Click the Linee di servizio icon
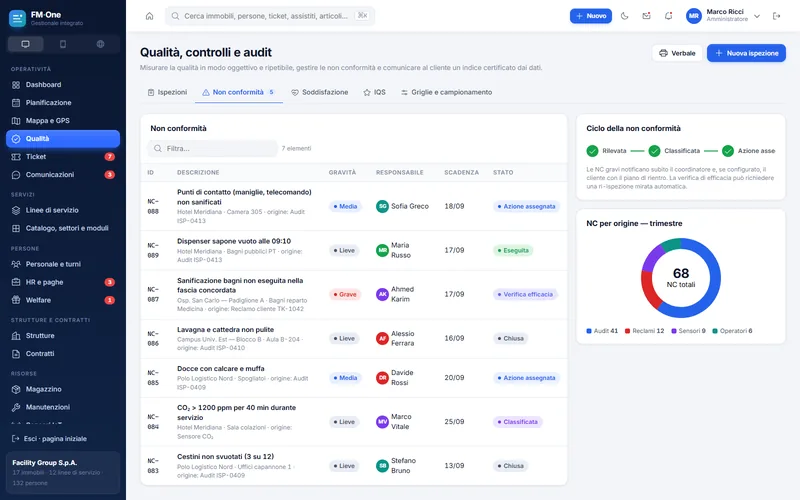This screenshot has height=500, width=800. coord(16,210)
